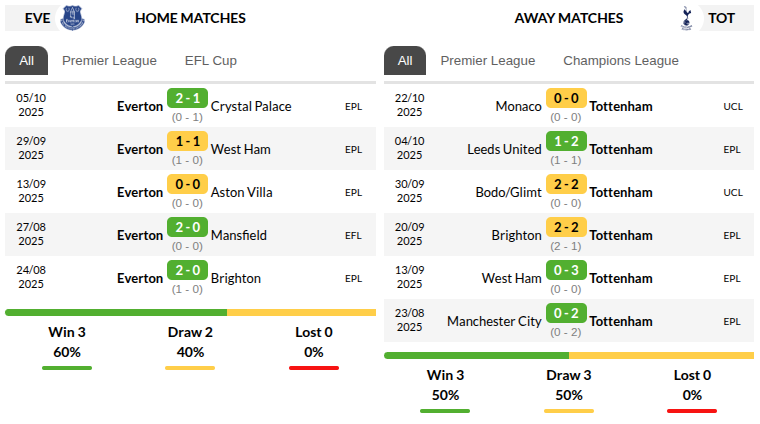The height and width of the screenshot is (424, 760).
Task: Open the Champions League tab
Action: (x=621, y=60)
